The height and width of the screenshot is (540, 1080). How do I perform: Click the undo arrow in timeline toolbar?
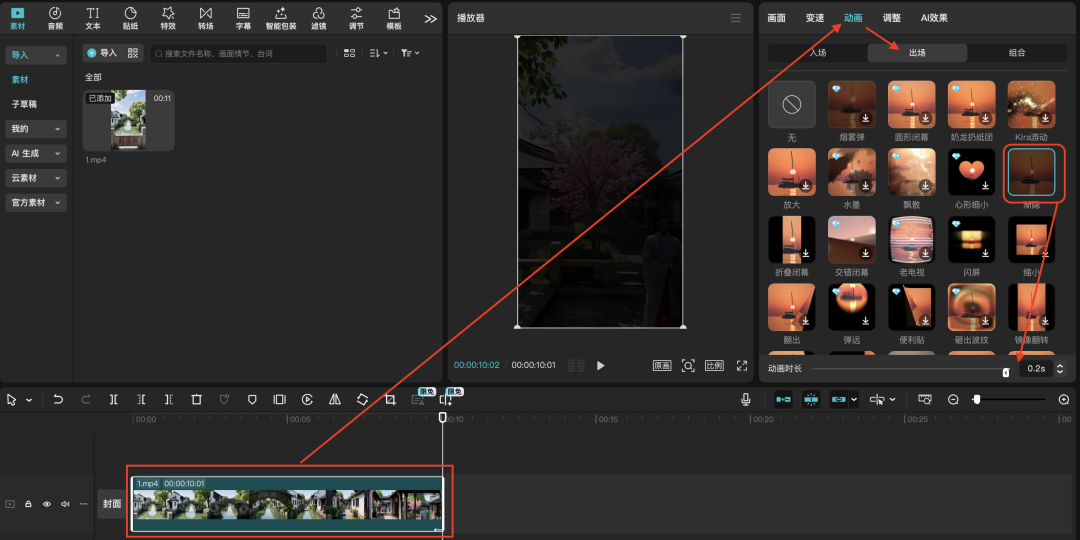[58, 399]
